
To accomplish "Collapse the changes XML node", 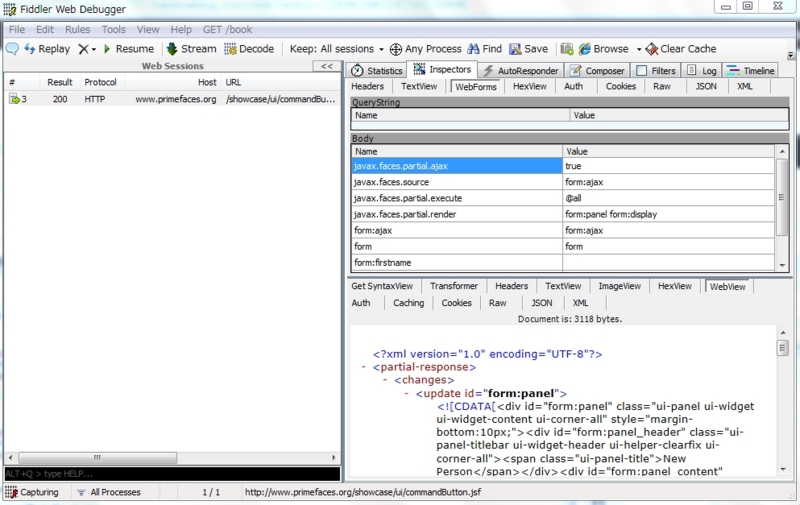I will click(x=385, y=380).
